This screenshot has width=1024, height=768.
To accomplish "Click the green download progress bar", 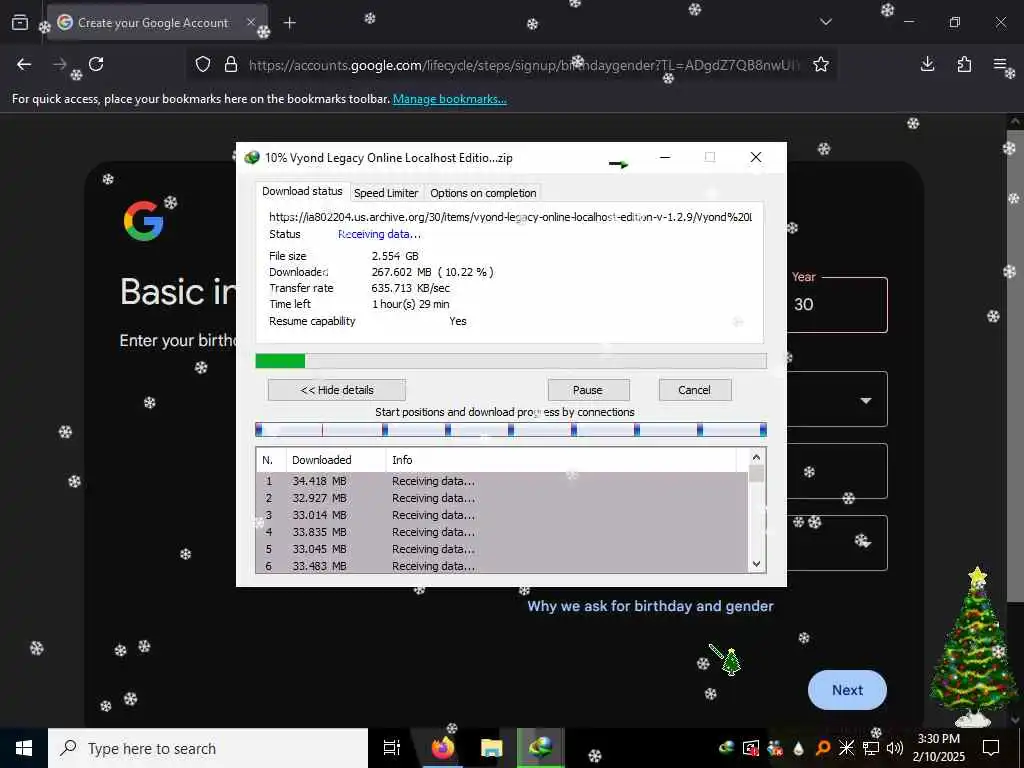I will [511, 361].
